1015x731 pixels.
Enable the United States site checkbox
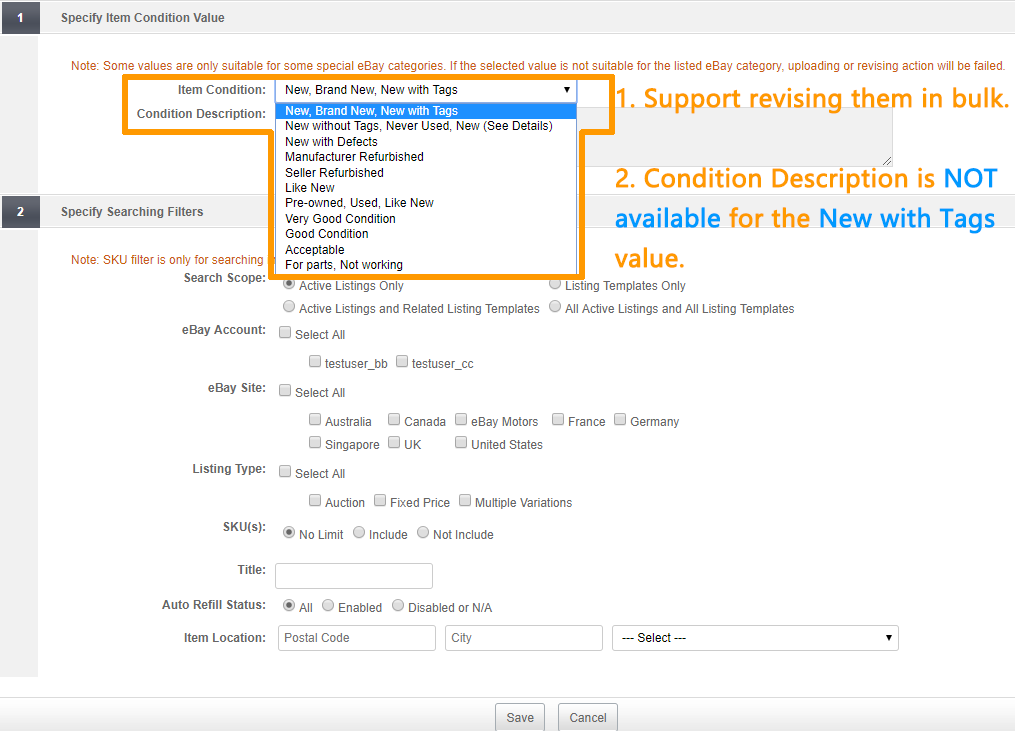click(x=461, y=442)
